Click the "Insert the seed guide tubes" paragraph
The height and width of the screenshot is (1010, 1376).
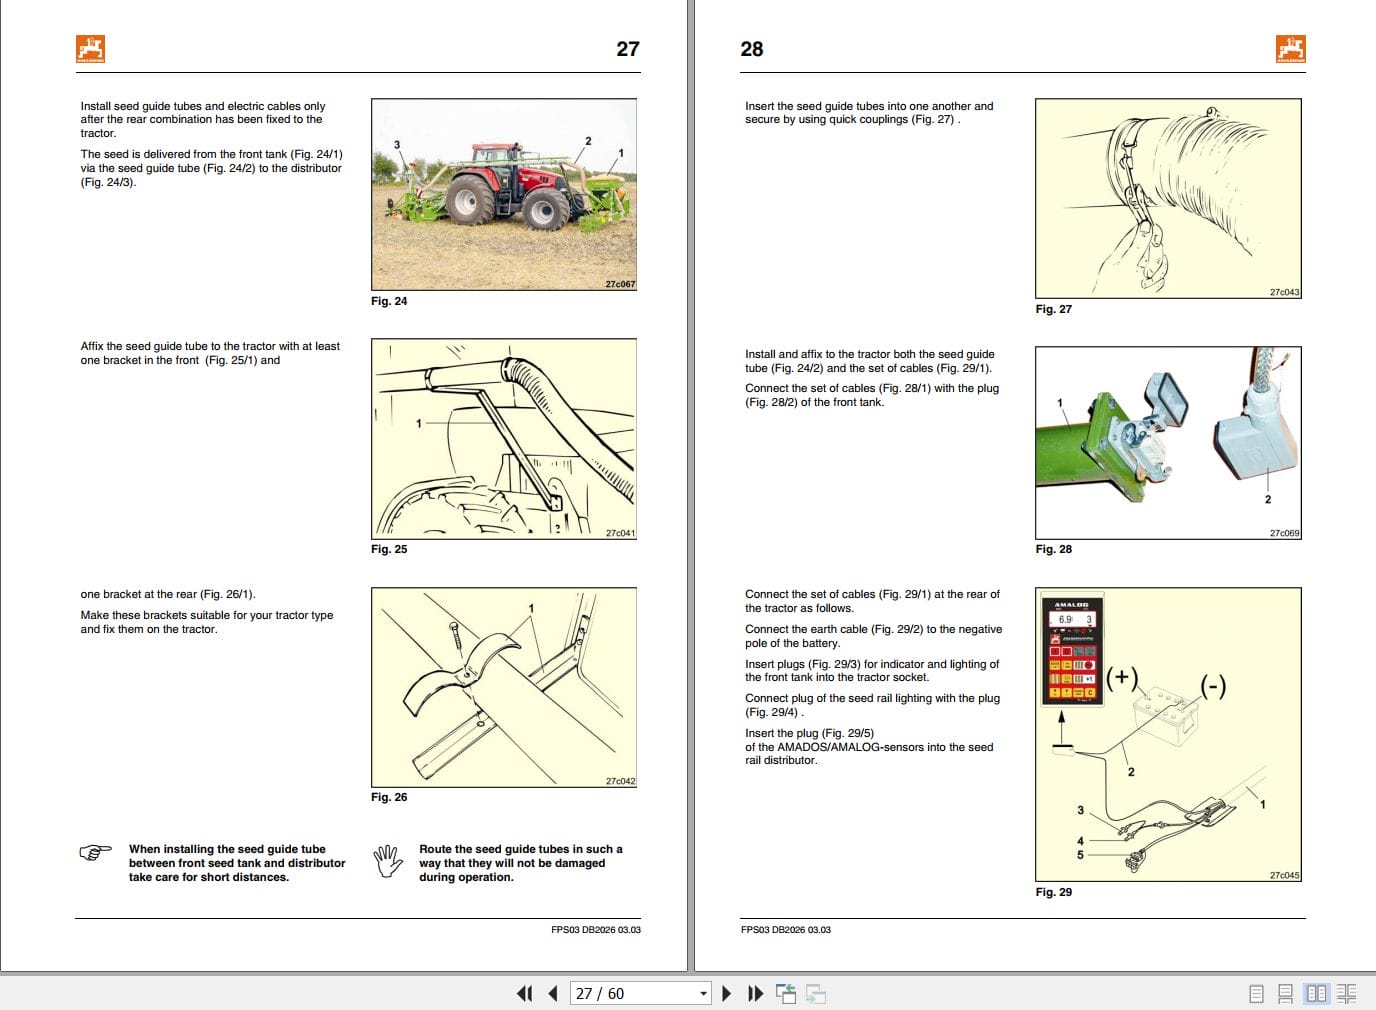[869, 113]
